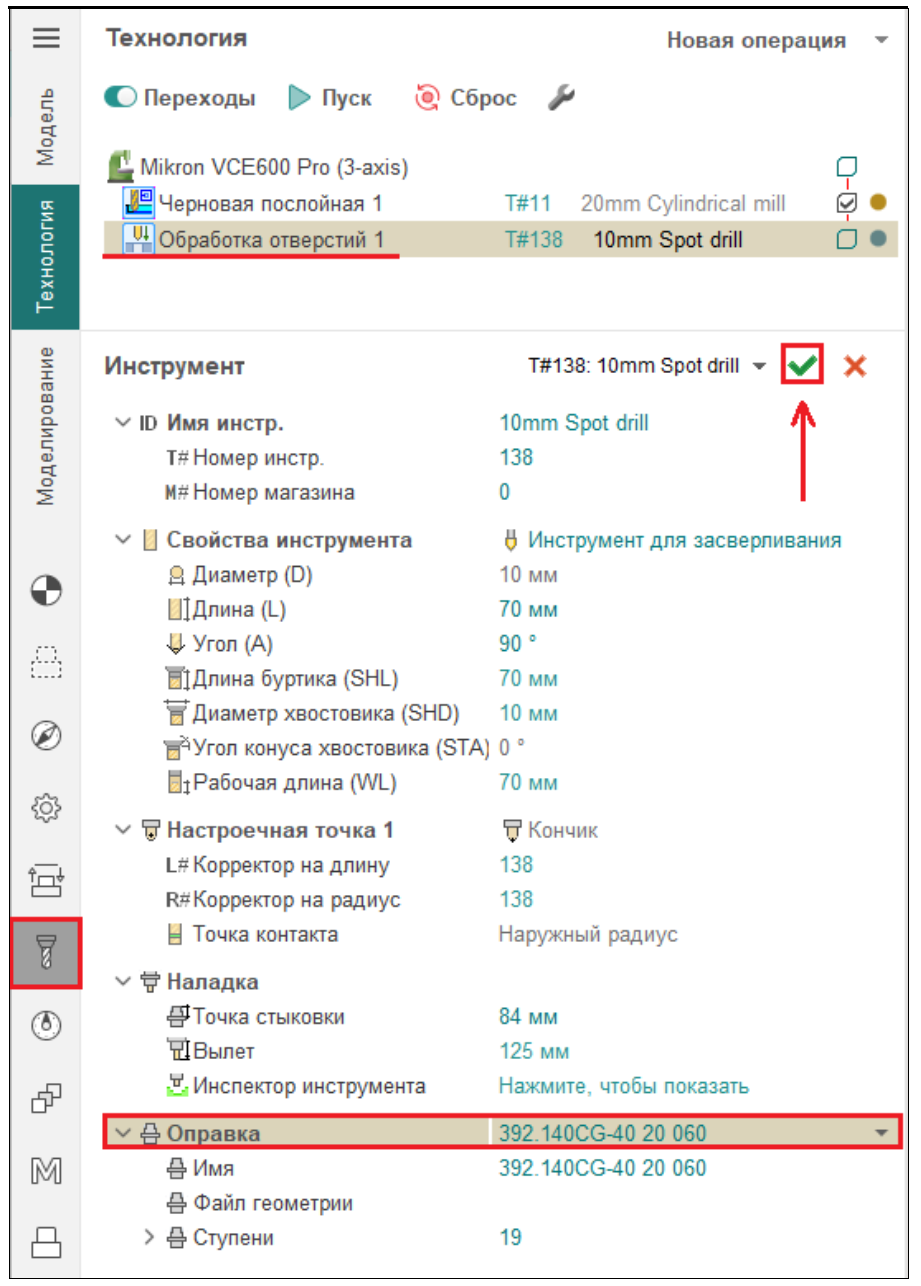Select the tool icon in the sidebar

(x=46, y=954)
